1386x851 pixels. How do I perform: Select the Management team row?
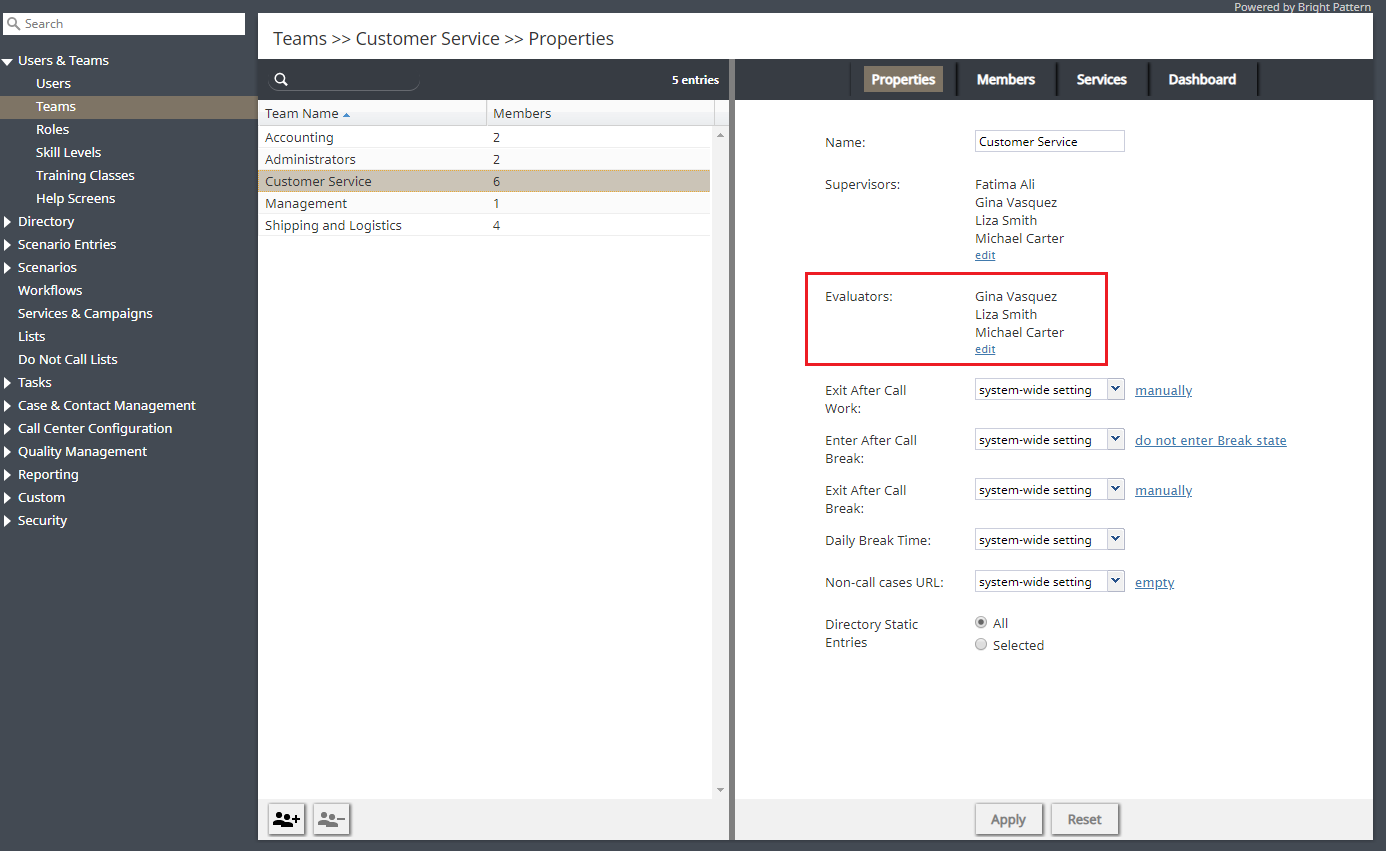point(484,204)
